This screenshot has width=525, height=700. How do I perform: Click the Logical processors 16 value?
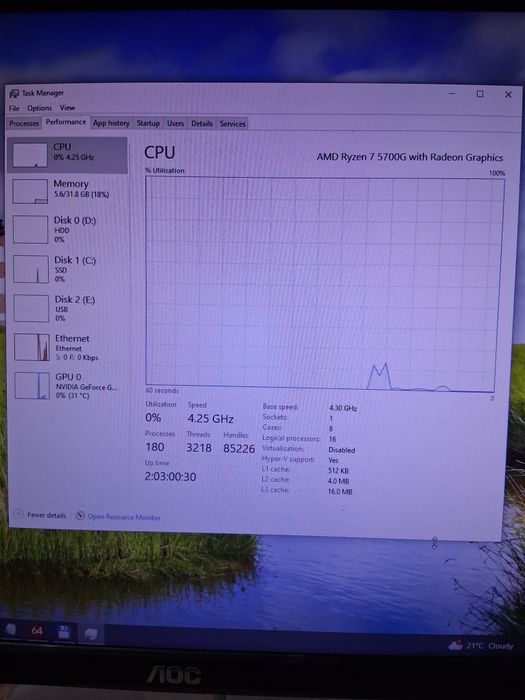[x=332, y=439]
